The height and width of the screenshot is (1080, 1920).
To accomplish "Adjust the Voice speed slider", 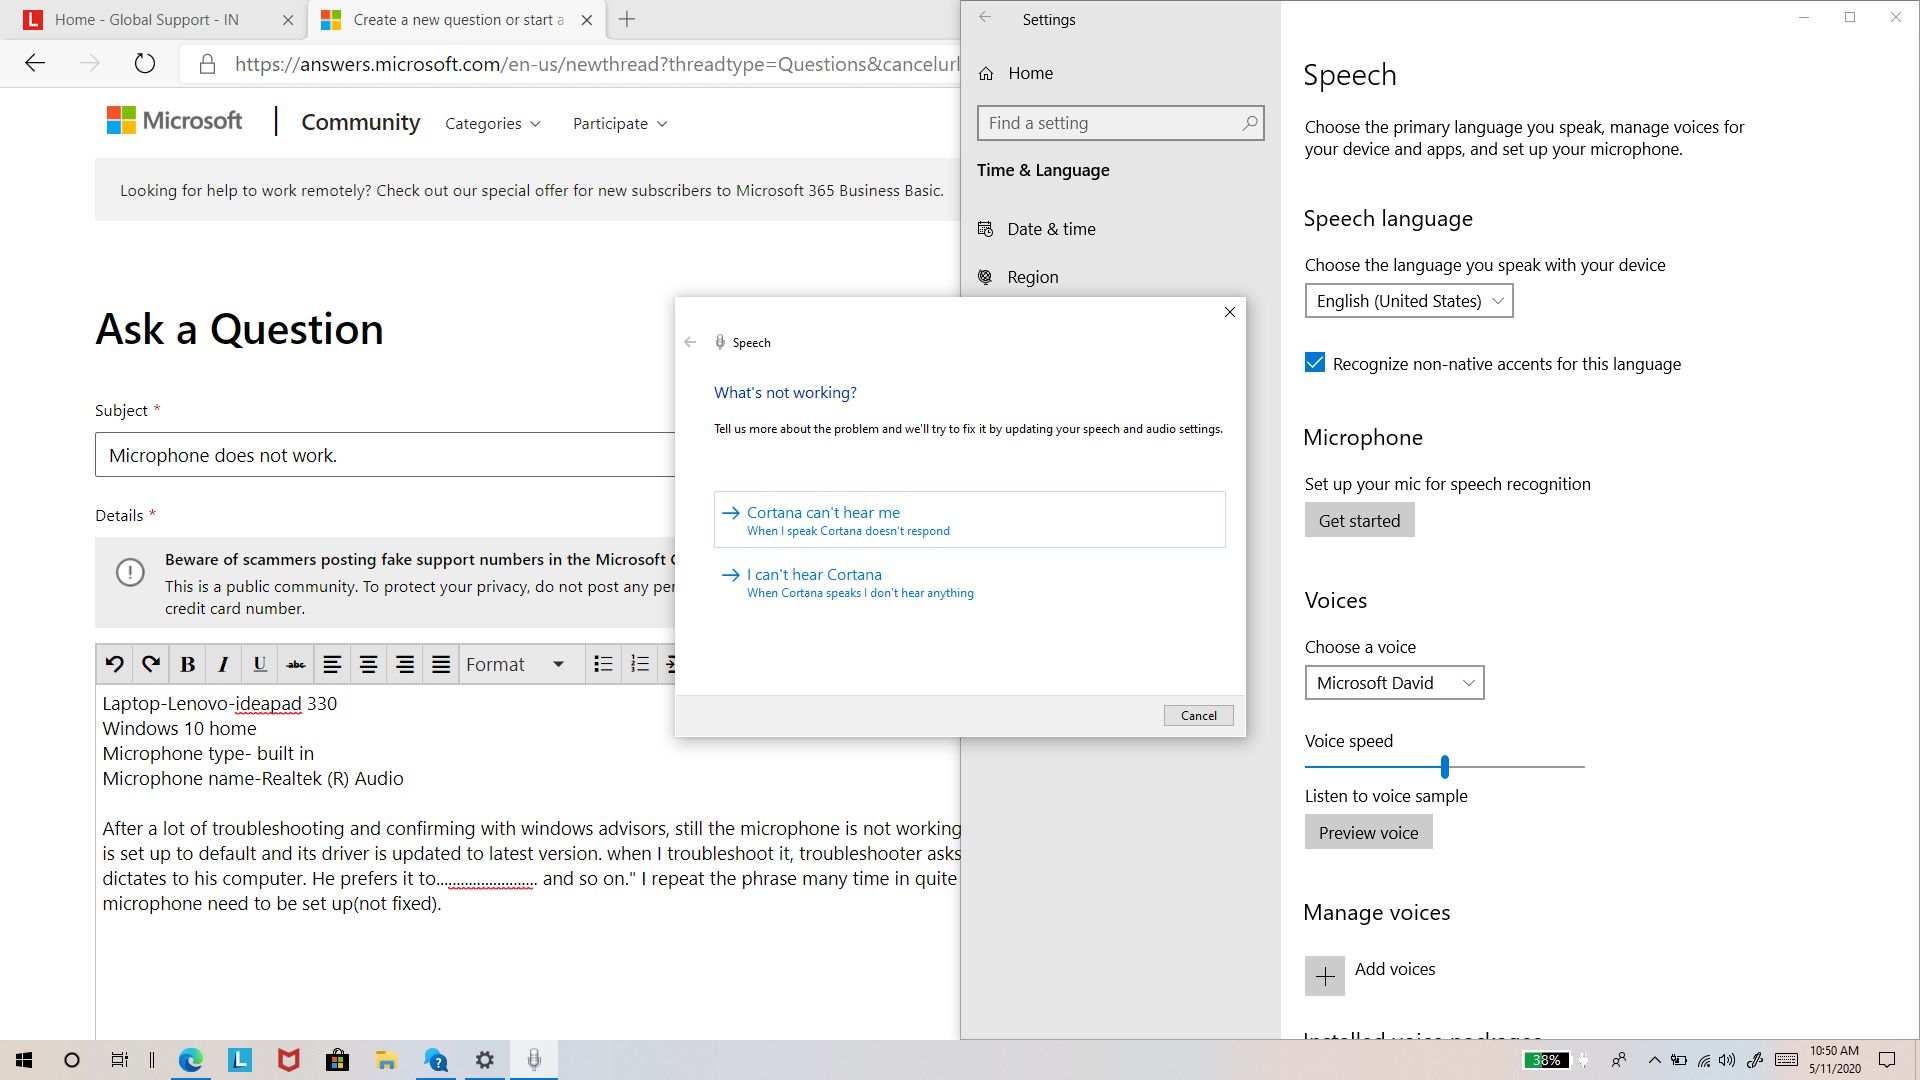I will click(x=1445, y=767).
